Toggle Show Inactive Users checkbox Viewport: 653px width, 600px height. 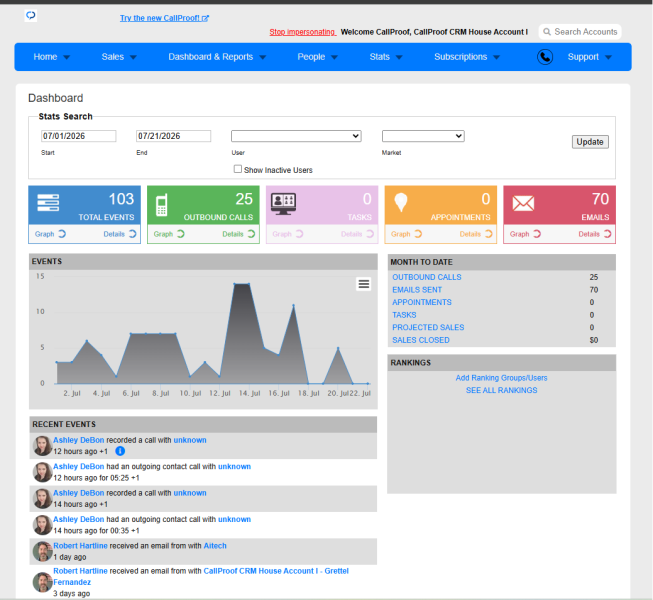[x=237, y=169]
